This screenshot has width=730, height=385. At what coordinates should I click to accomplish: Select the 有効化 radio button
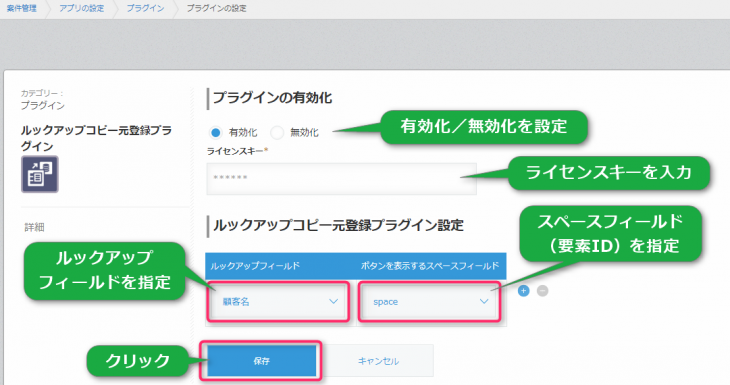[x=215, y=133]
